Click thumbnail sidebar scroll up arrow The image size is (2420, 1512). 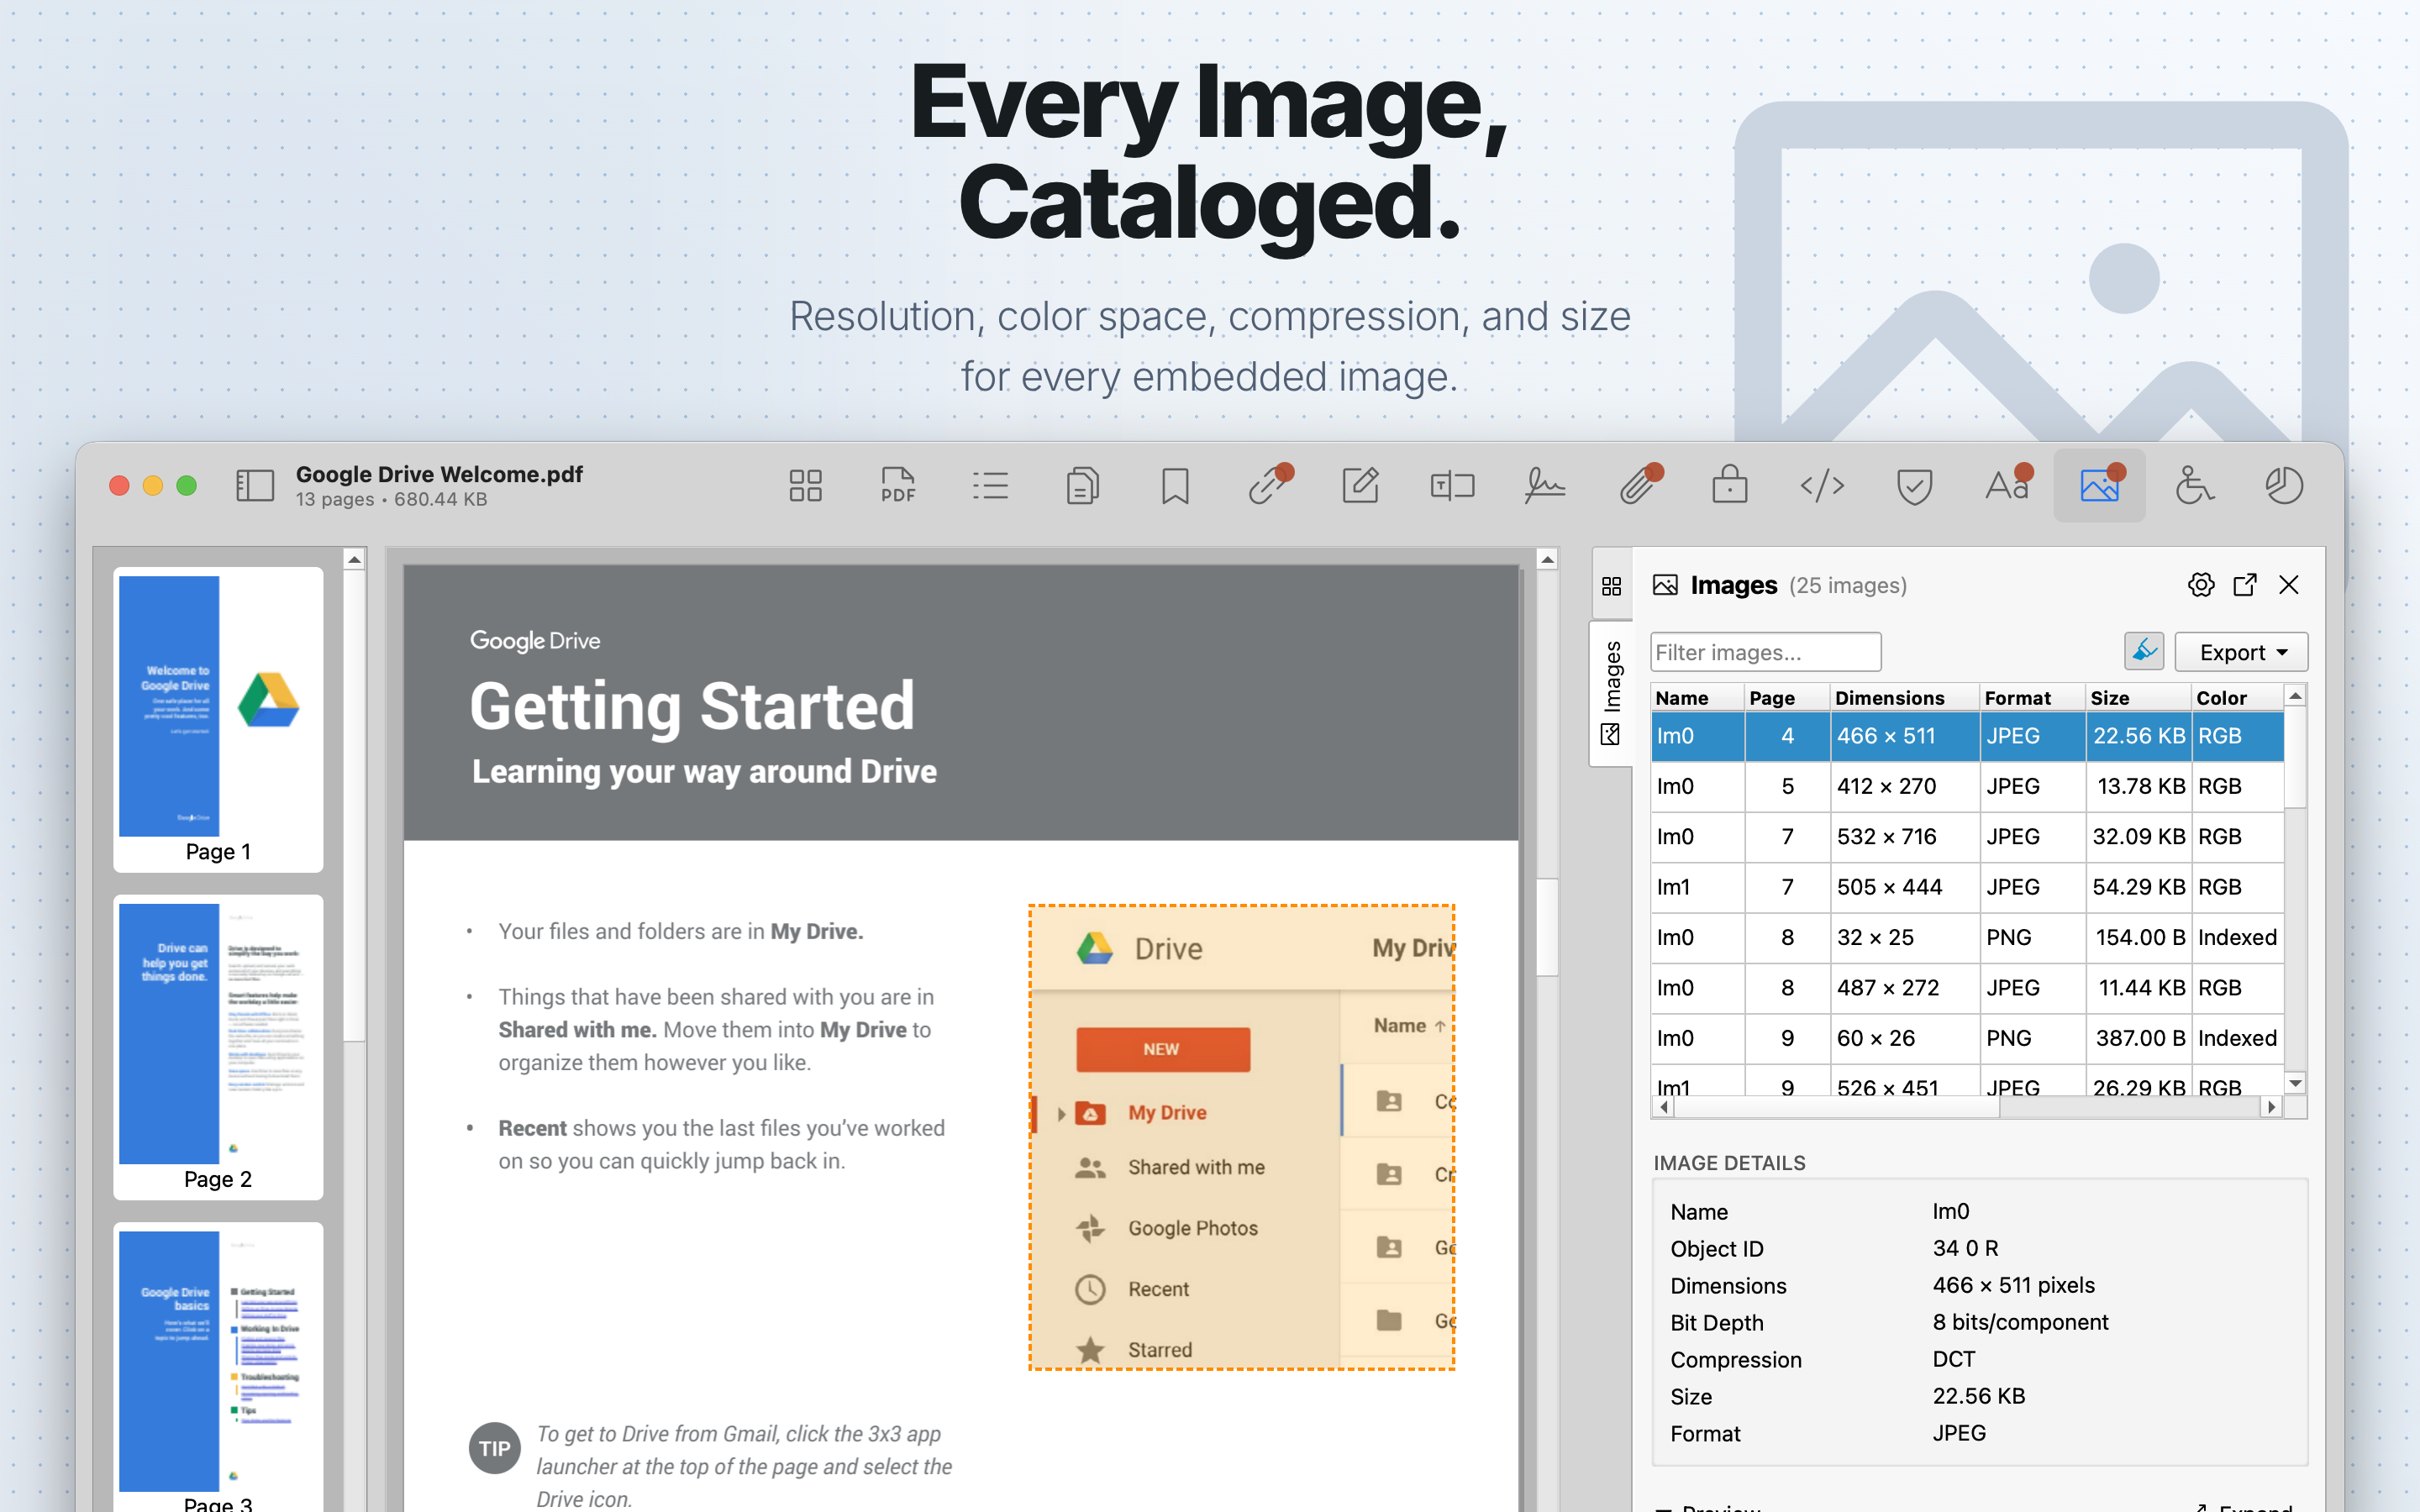pyautogui.click(x=354, y=560)
